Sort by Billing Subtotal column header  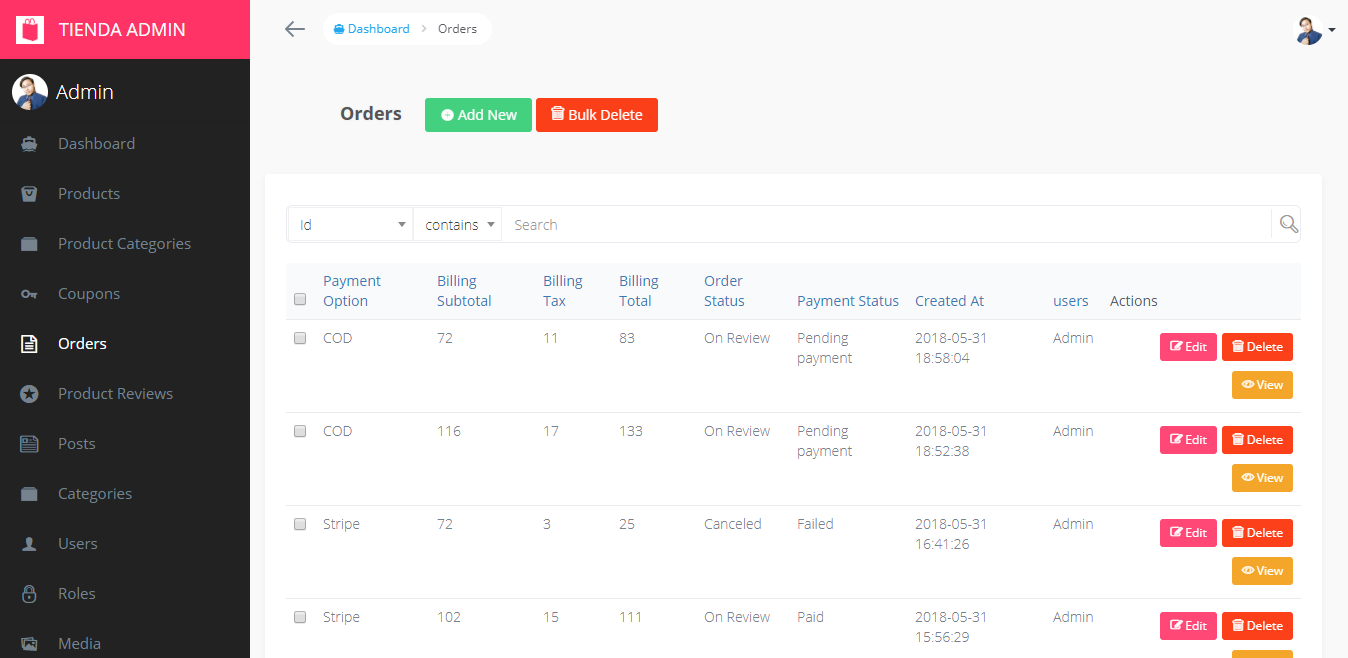(464, 291)
